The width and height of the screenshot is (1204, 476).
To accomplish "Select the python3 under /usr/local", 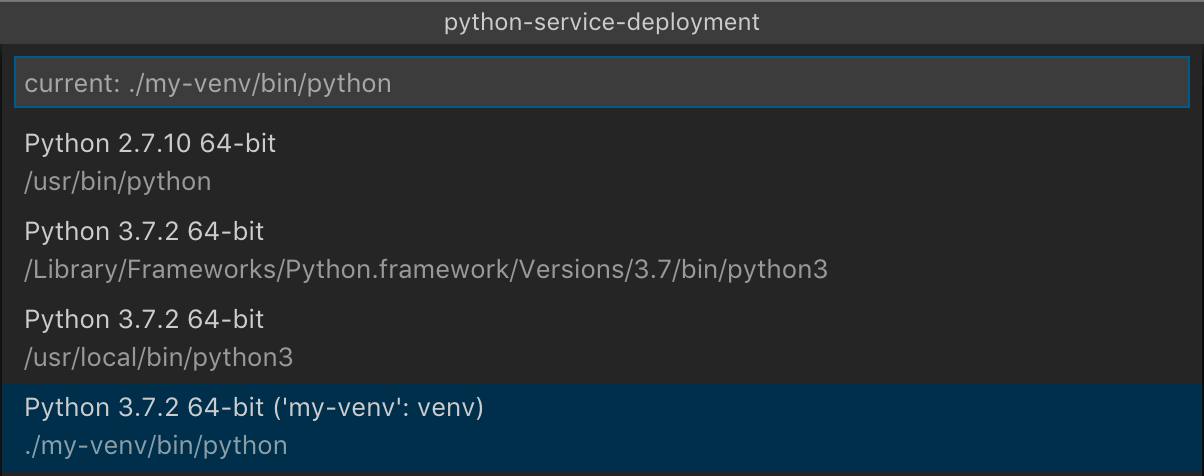I will click(602, 339).
